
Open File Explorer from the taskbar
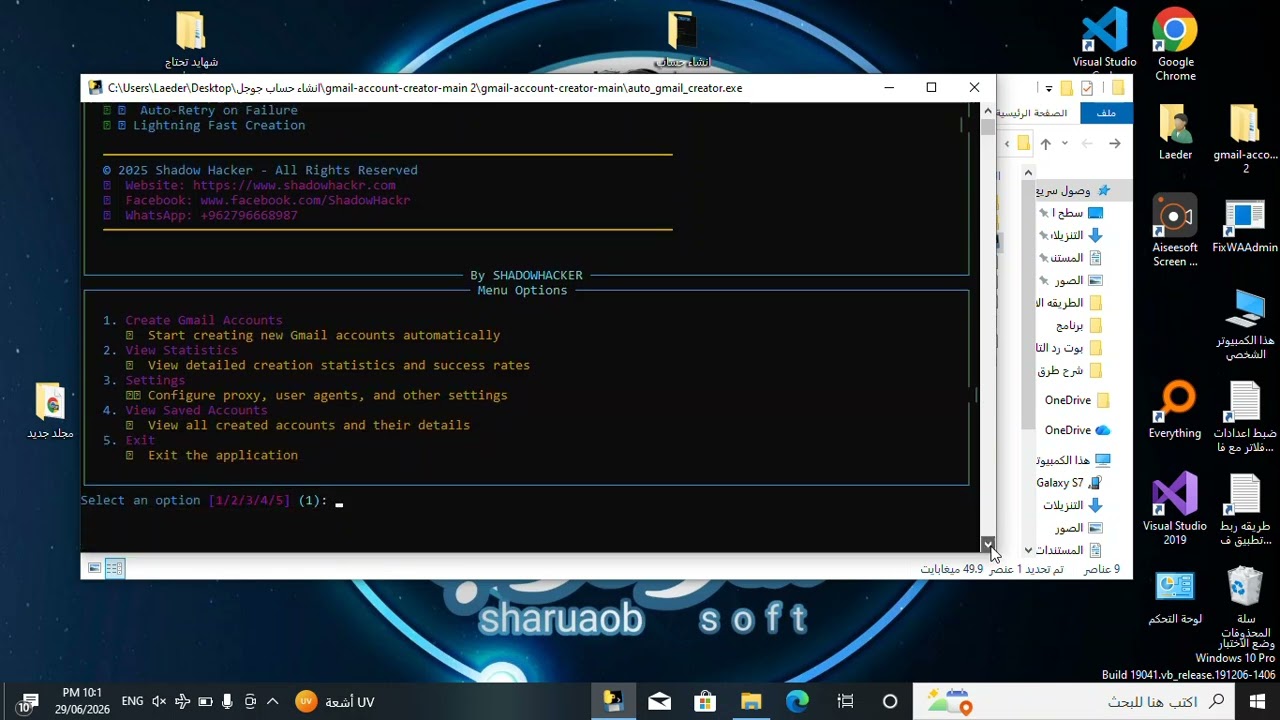click(751, 701)
